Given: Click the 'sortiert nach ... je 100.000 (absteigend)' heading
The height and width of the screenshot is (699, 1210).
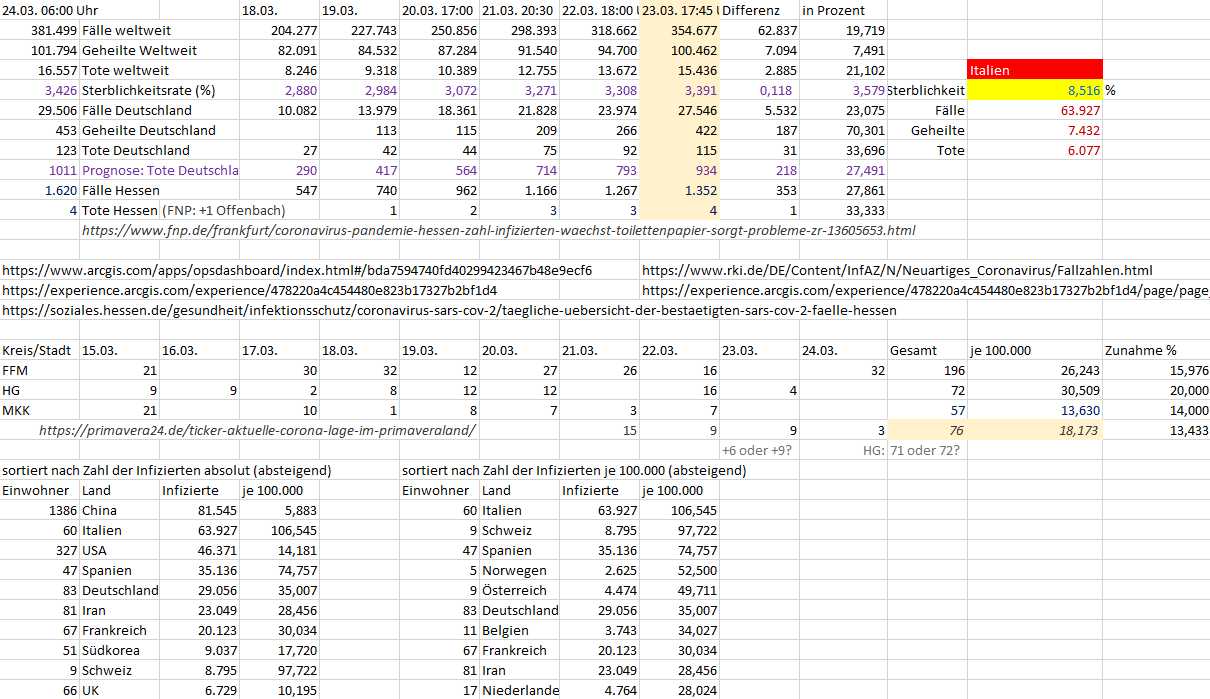Looking at the screenshot, I should (x=574, y=470).
